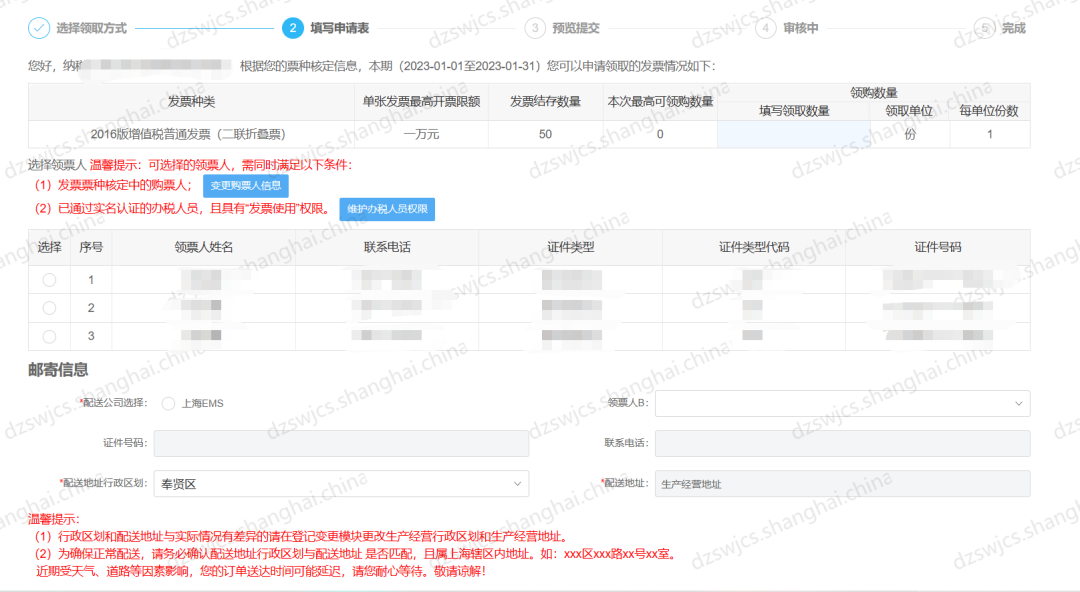Select the recipient radio button in row 1
Viewport: 1080px width, 592px height.
49,280
